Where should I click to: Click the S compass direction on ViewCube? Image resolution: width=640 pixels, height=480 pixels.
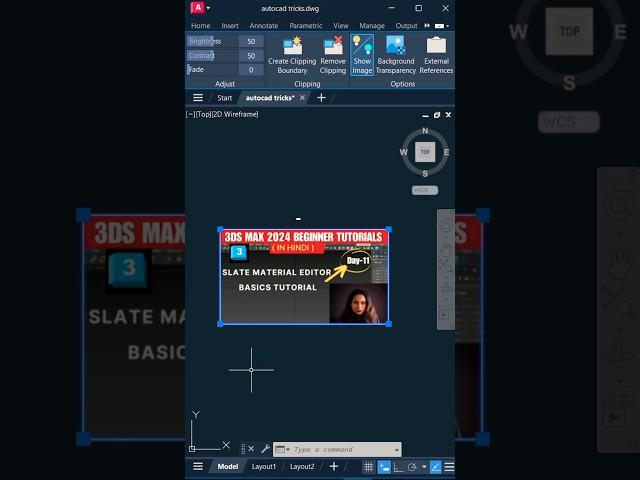[425, 174]
